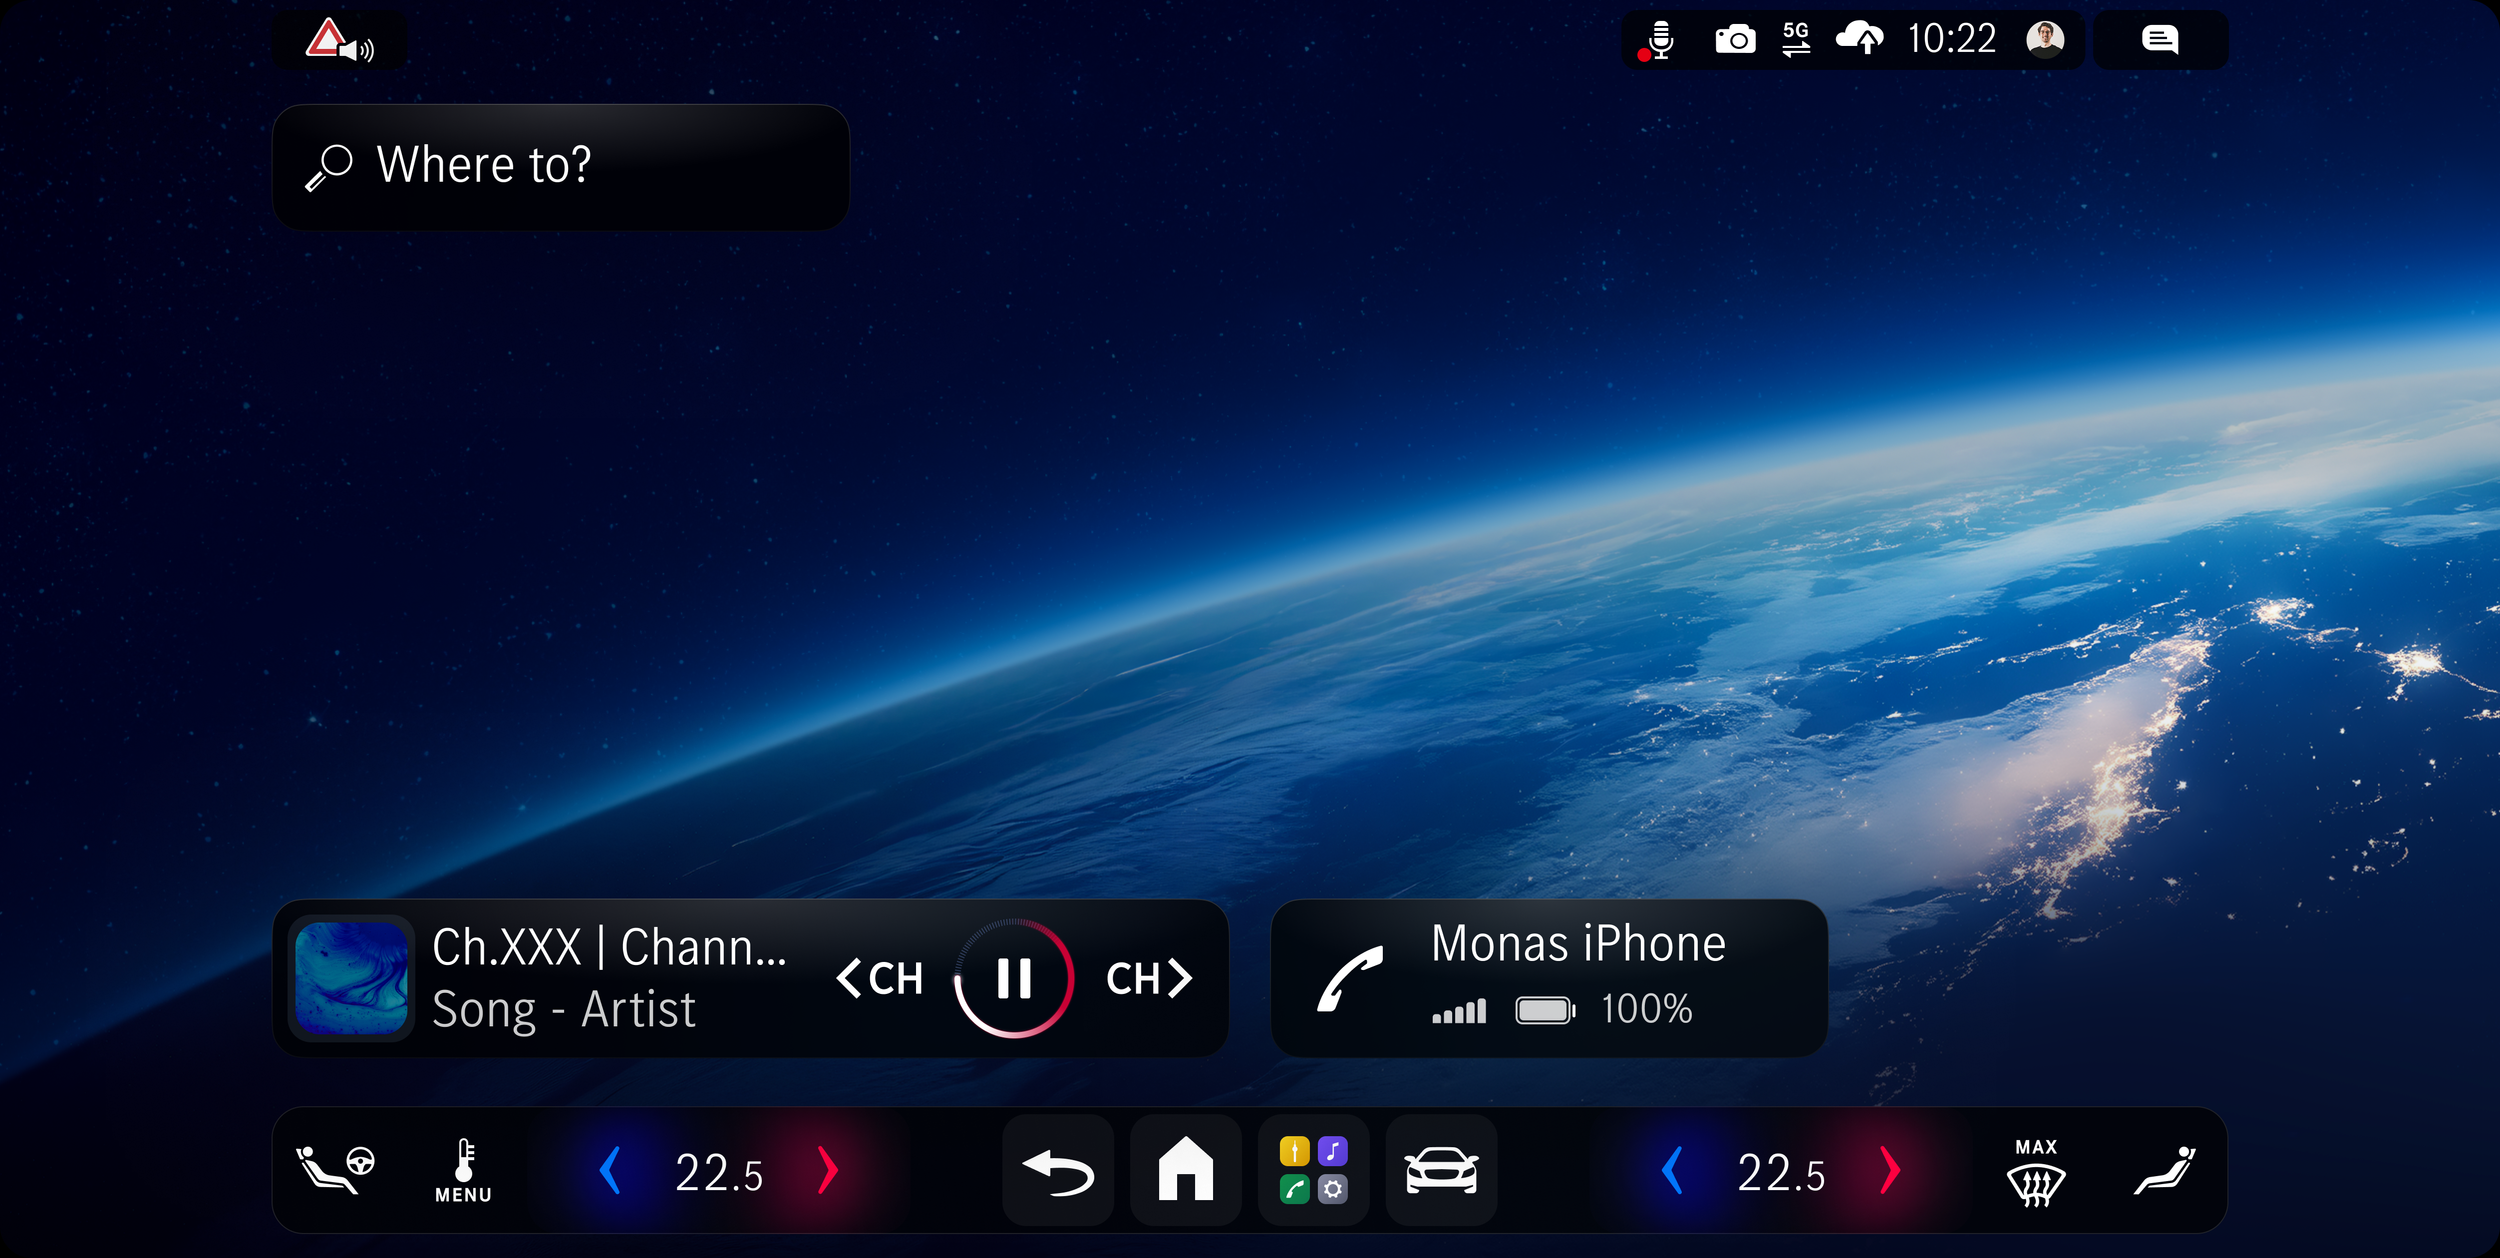
Task: Toggle the 5G data connection
Action: [x=1797, y=39]
